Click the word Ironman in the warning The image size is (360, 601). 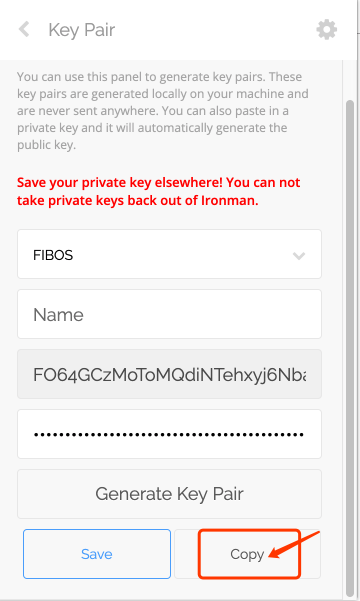point(229,200)
